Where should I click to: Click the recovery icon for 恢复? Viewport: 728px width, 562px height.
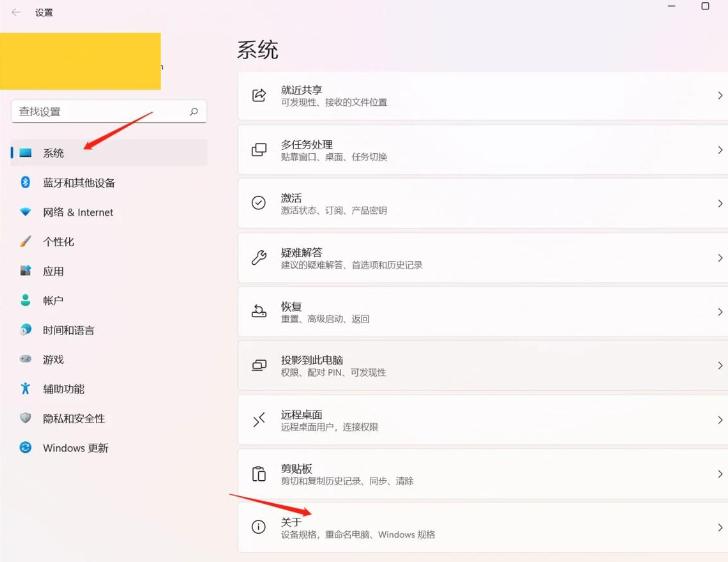[x=259, y=311]
